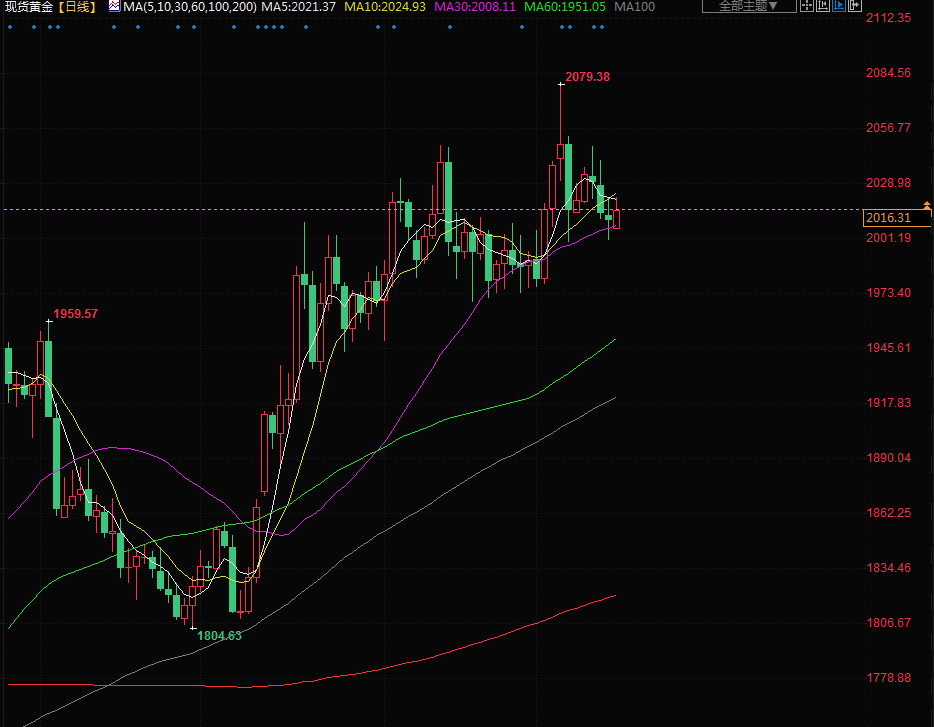
Task: Click the 1804.63 low price marker
Action: tap(219, 635)
